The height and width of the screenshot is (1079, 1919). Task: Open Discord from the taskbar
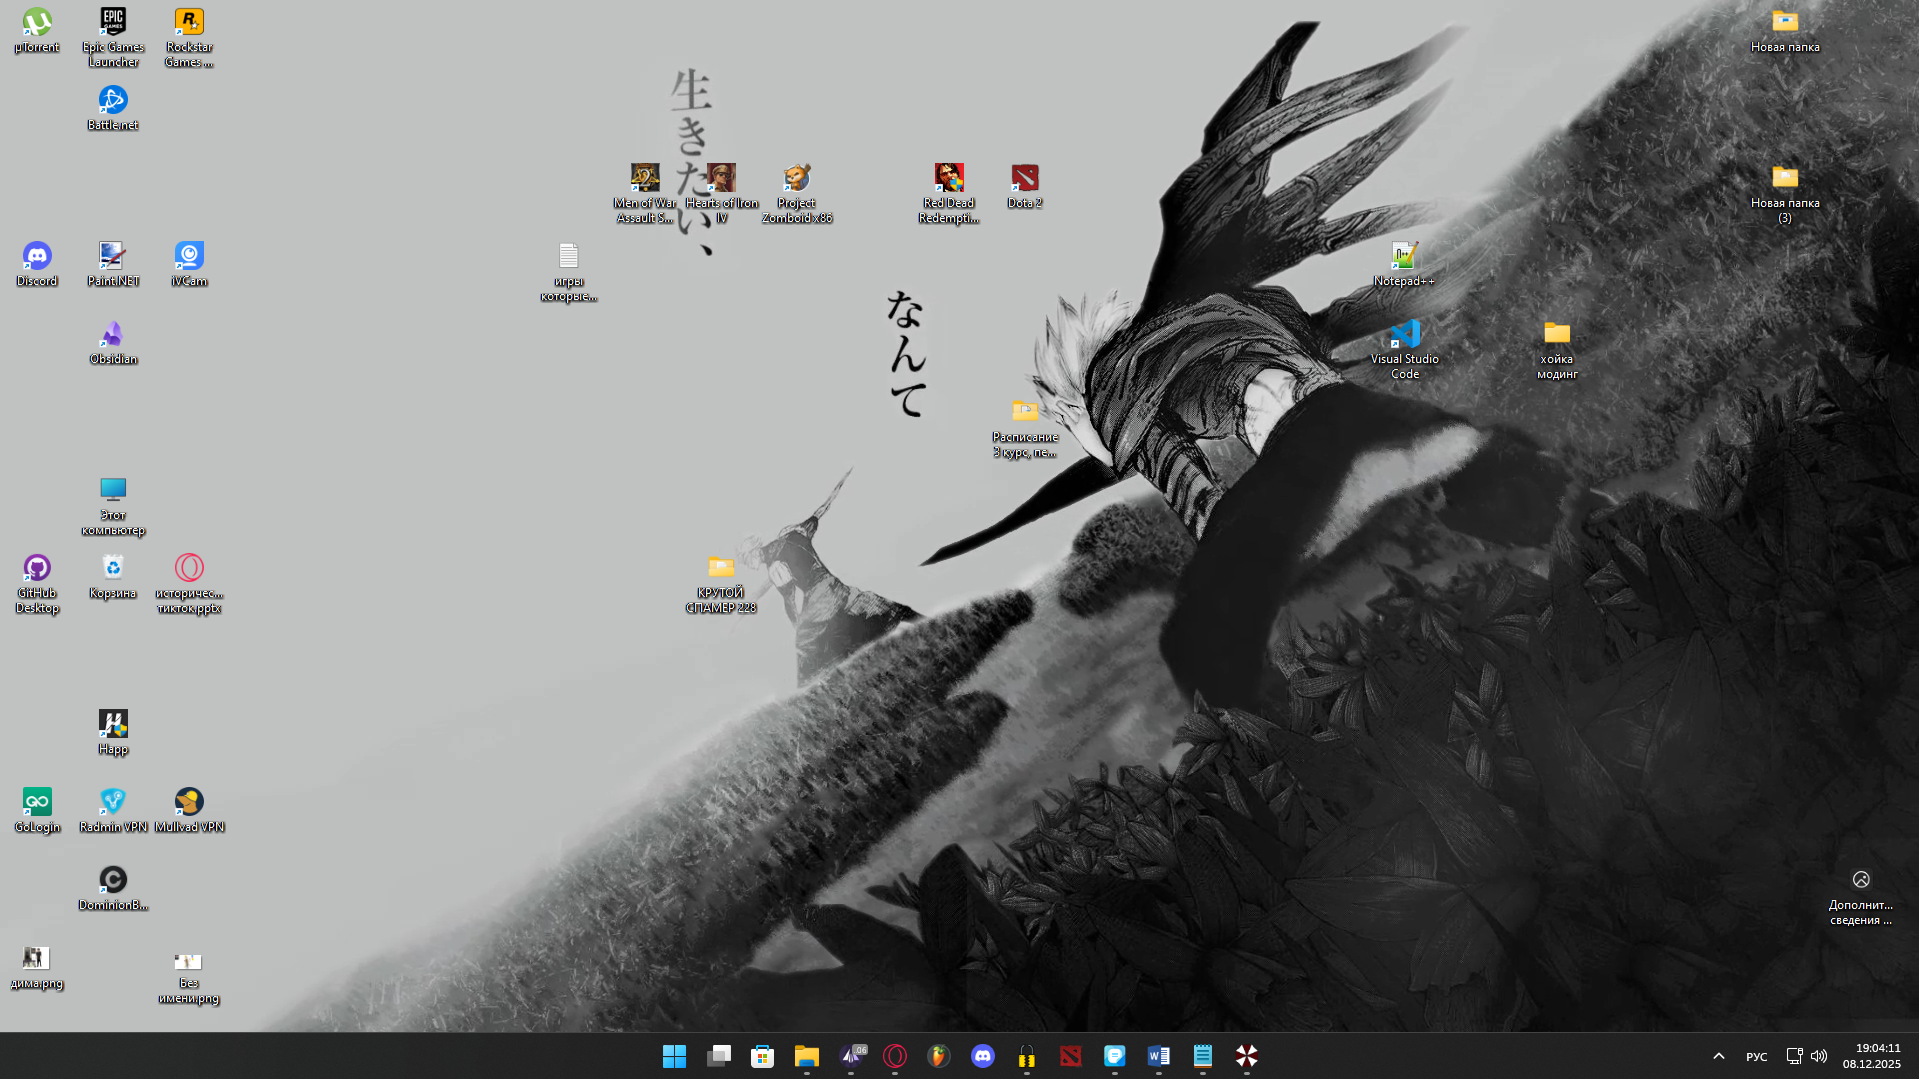983,1056
